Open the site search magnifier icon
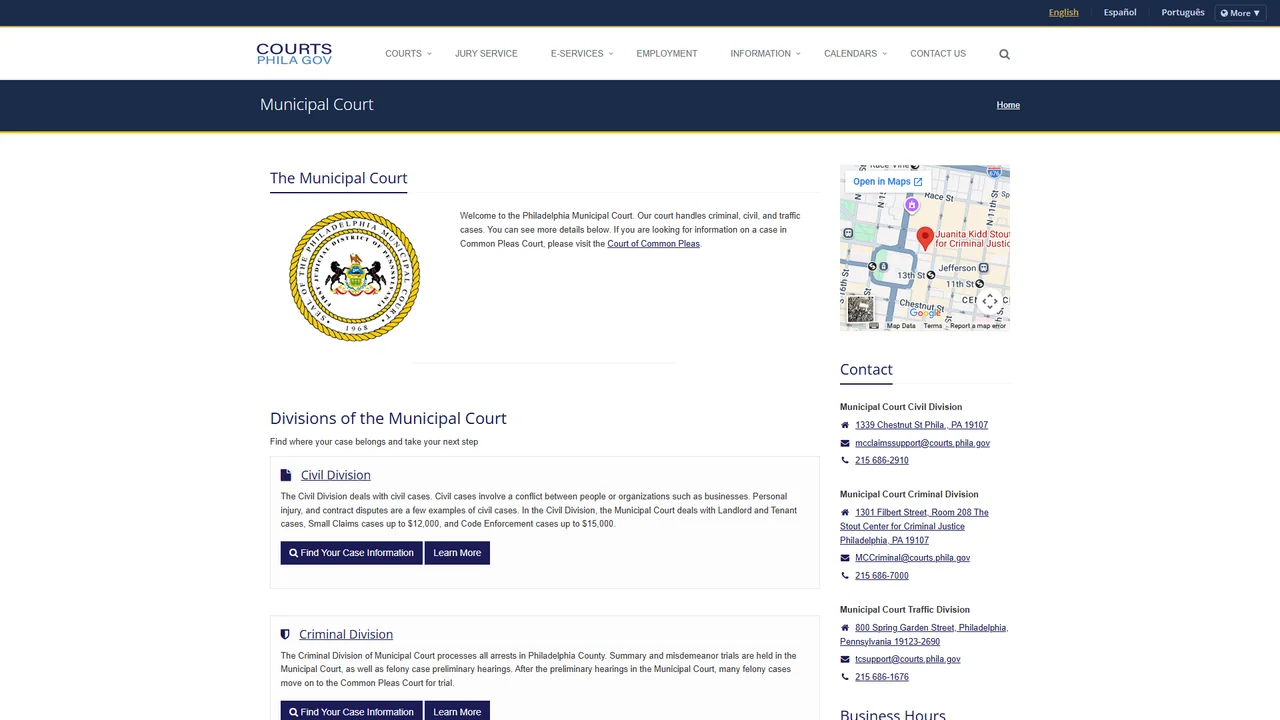 coord(1004,54)
